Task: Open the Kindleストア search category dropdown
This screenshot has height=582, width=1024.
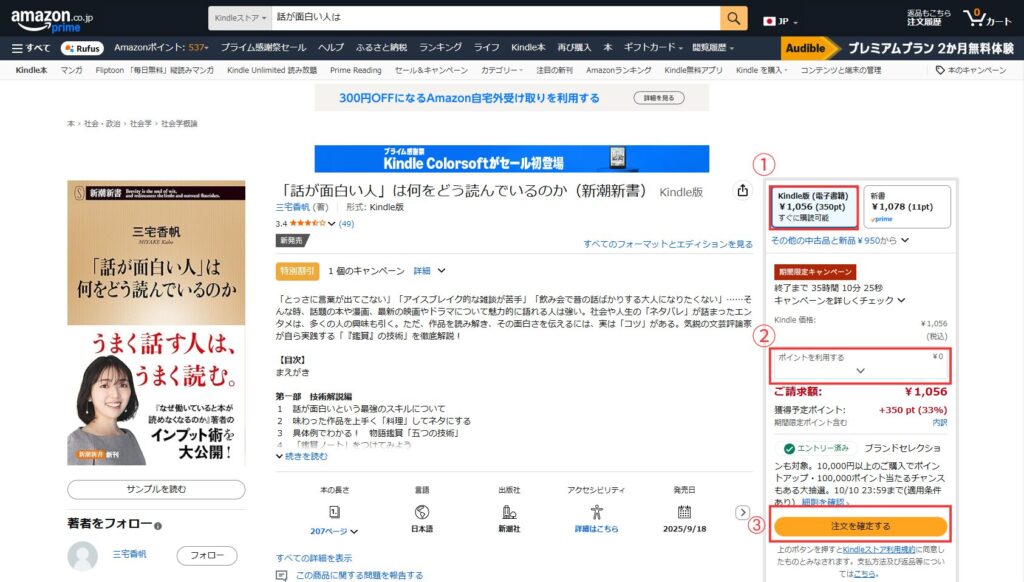Action: 238,18
